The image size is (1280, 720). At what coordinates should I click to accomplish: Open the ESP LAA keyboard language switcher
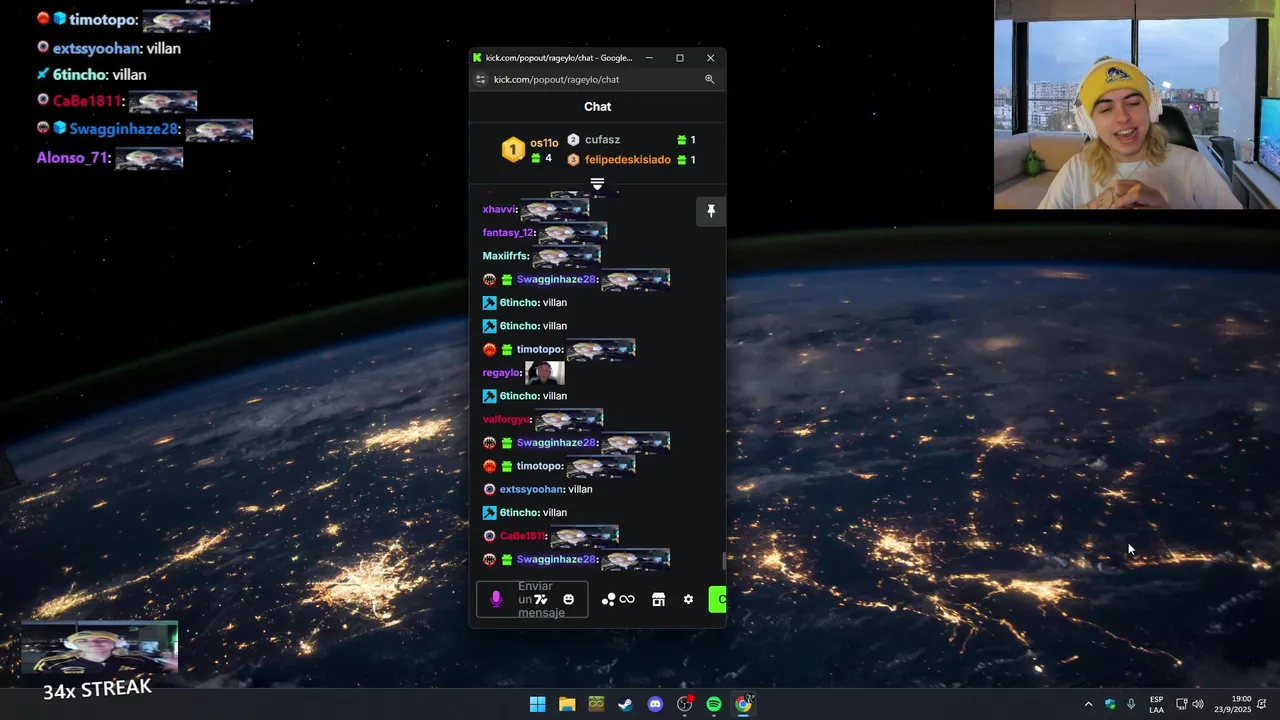tap(1156, 704)
